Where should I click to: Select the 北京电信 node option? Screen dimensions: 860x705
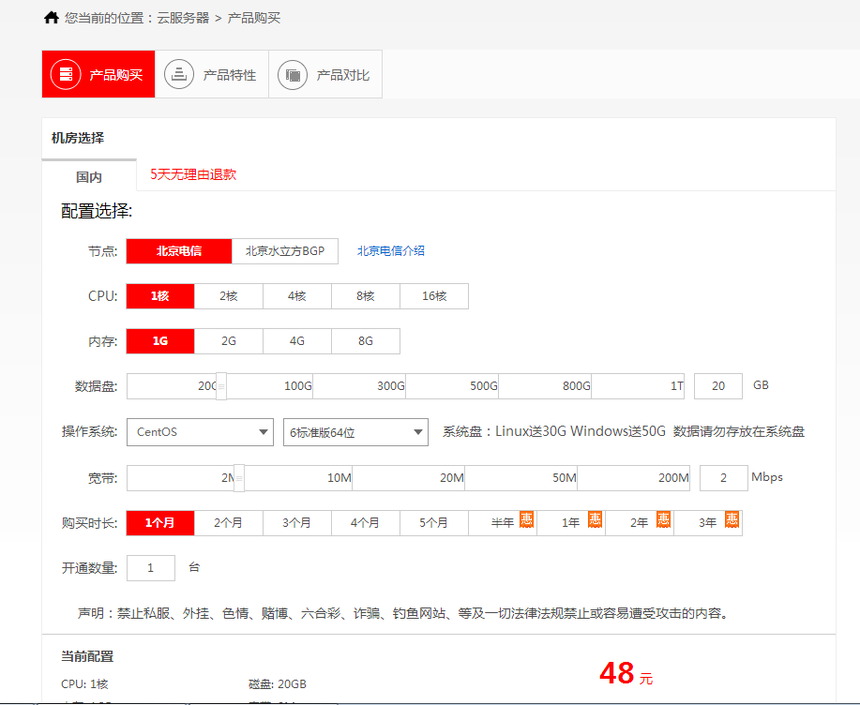179,251
